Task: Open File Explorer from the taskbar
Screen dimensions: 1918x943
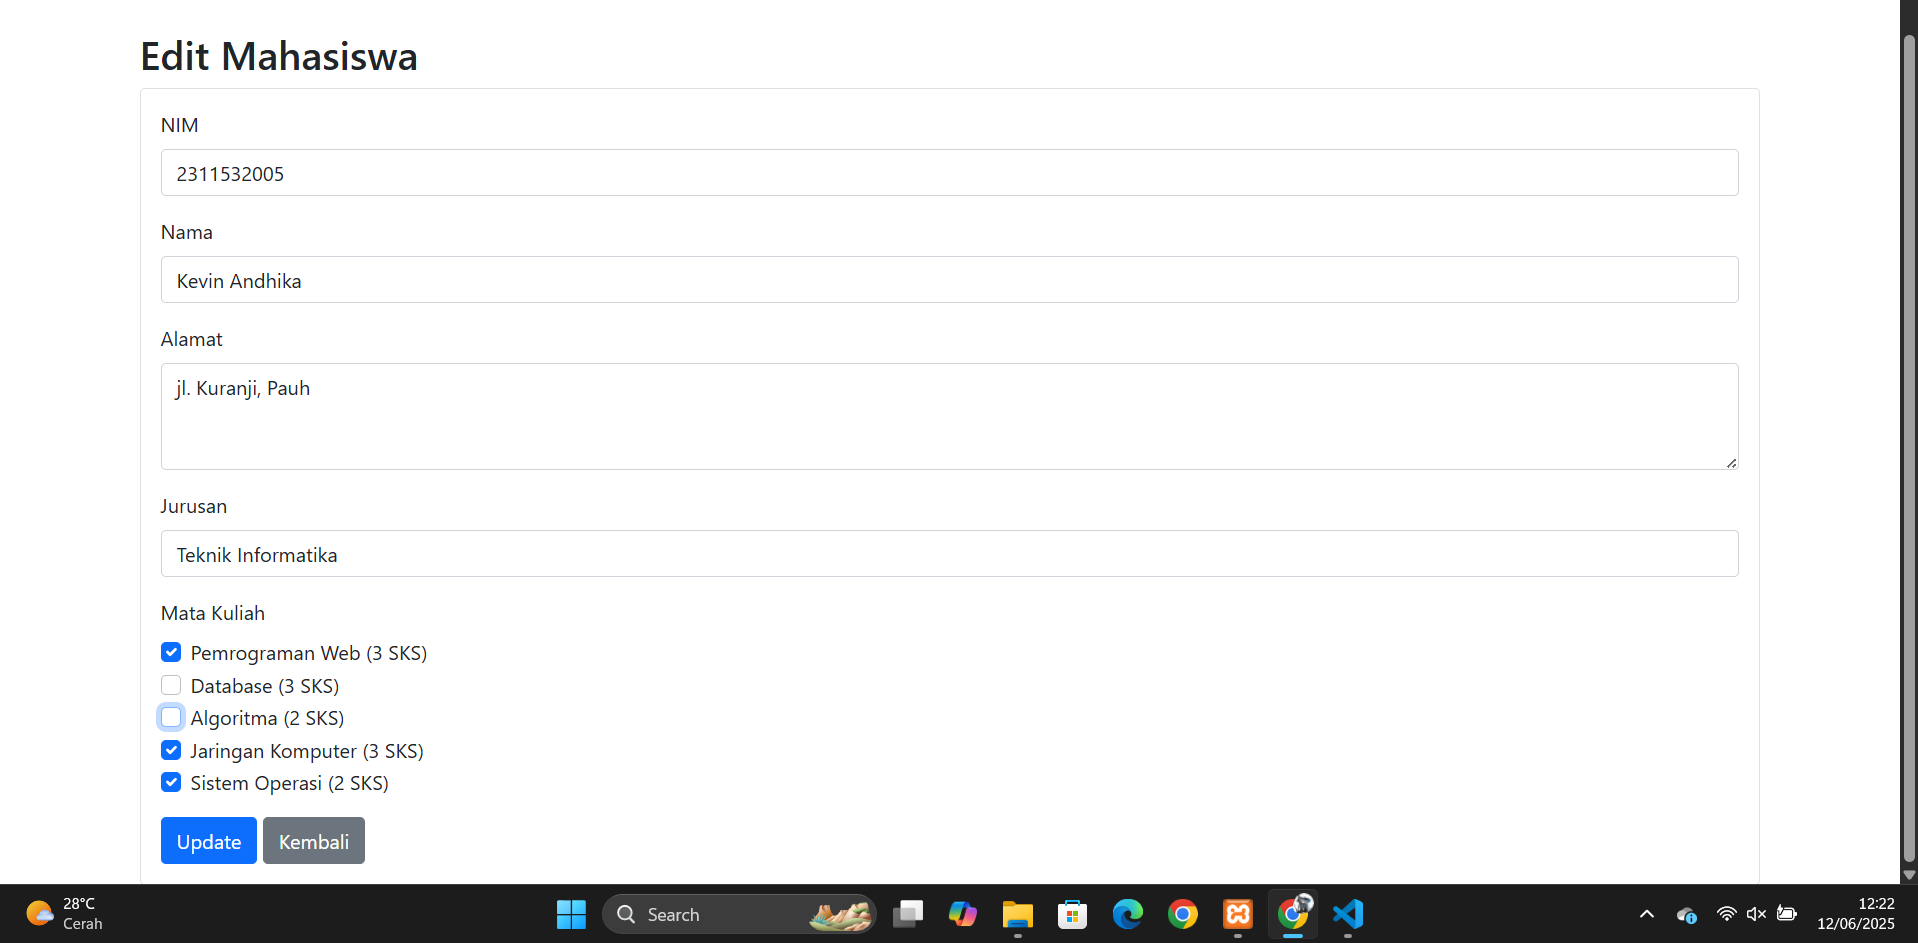Action: click(x=1018, y=914)
